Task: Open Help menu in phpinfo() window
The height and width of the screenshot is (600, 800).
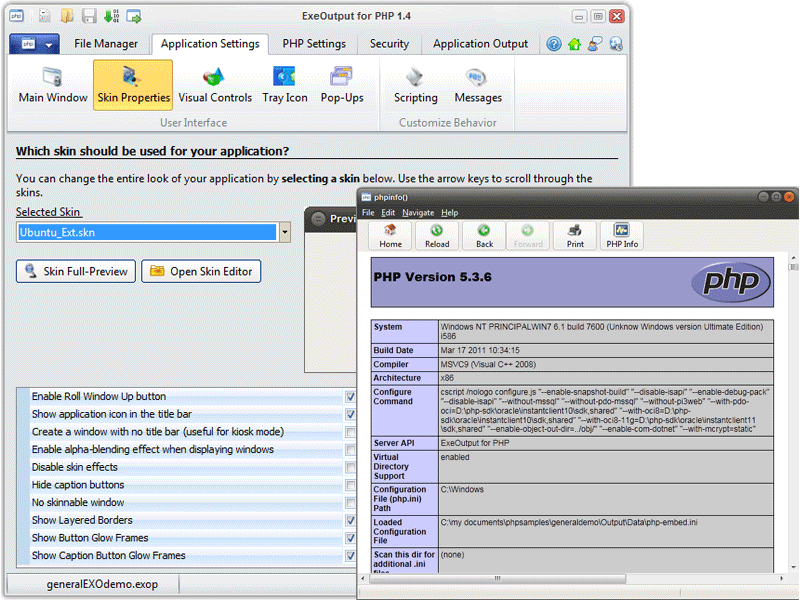Action: click(449, 213)
